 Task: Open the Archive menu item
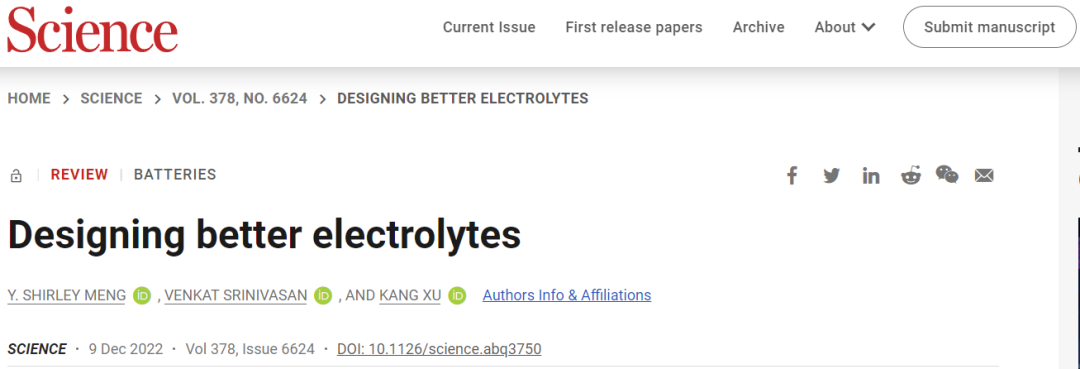758,28
